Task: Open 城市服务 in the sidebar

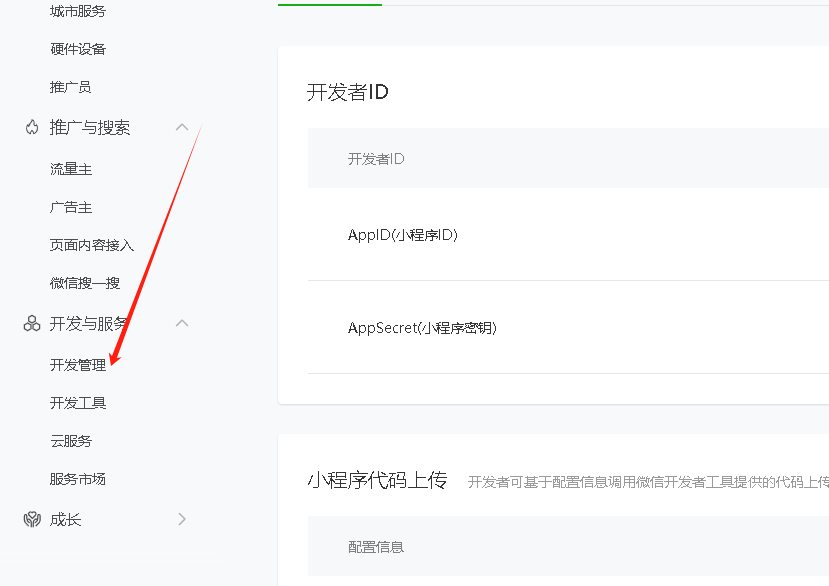Action: point(78,11)
